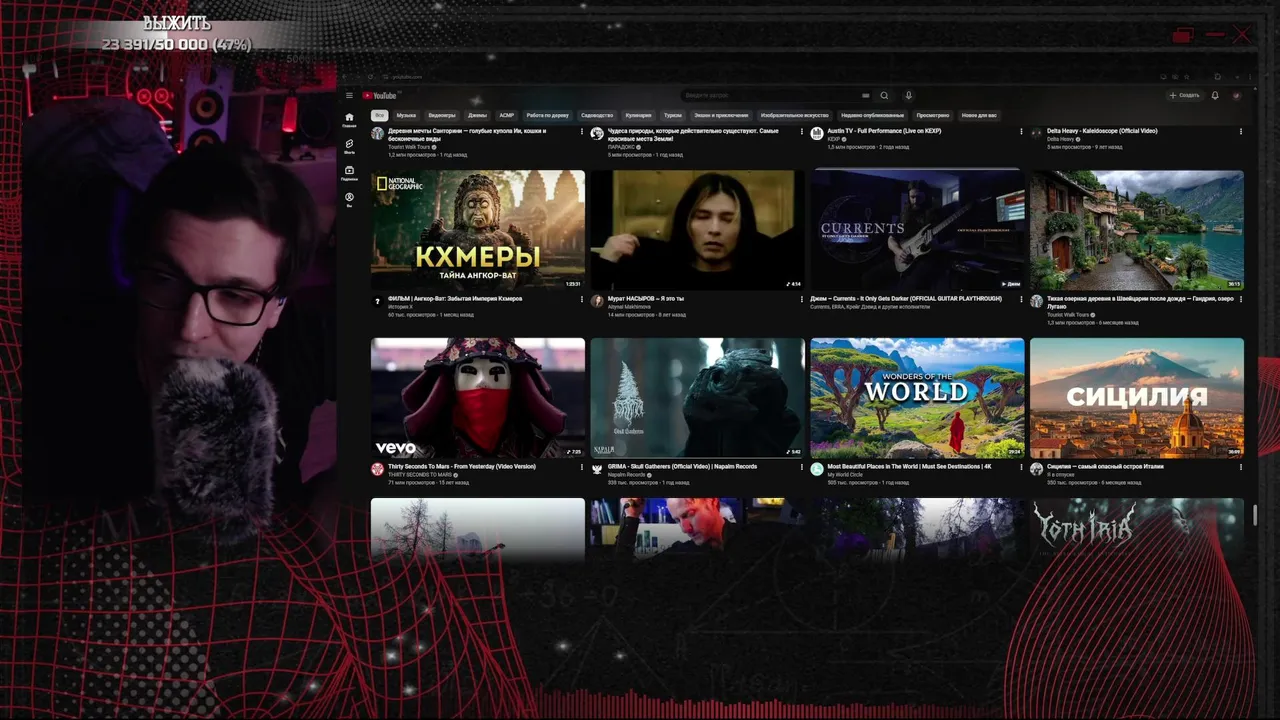Screen dimensions: 1280x720
Task: Select the 'Туризм' filter chip
Action: (x=673, y=115)
